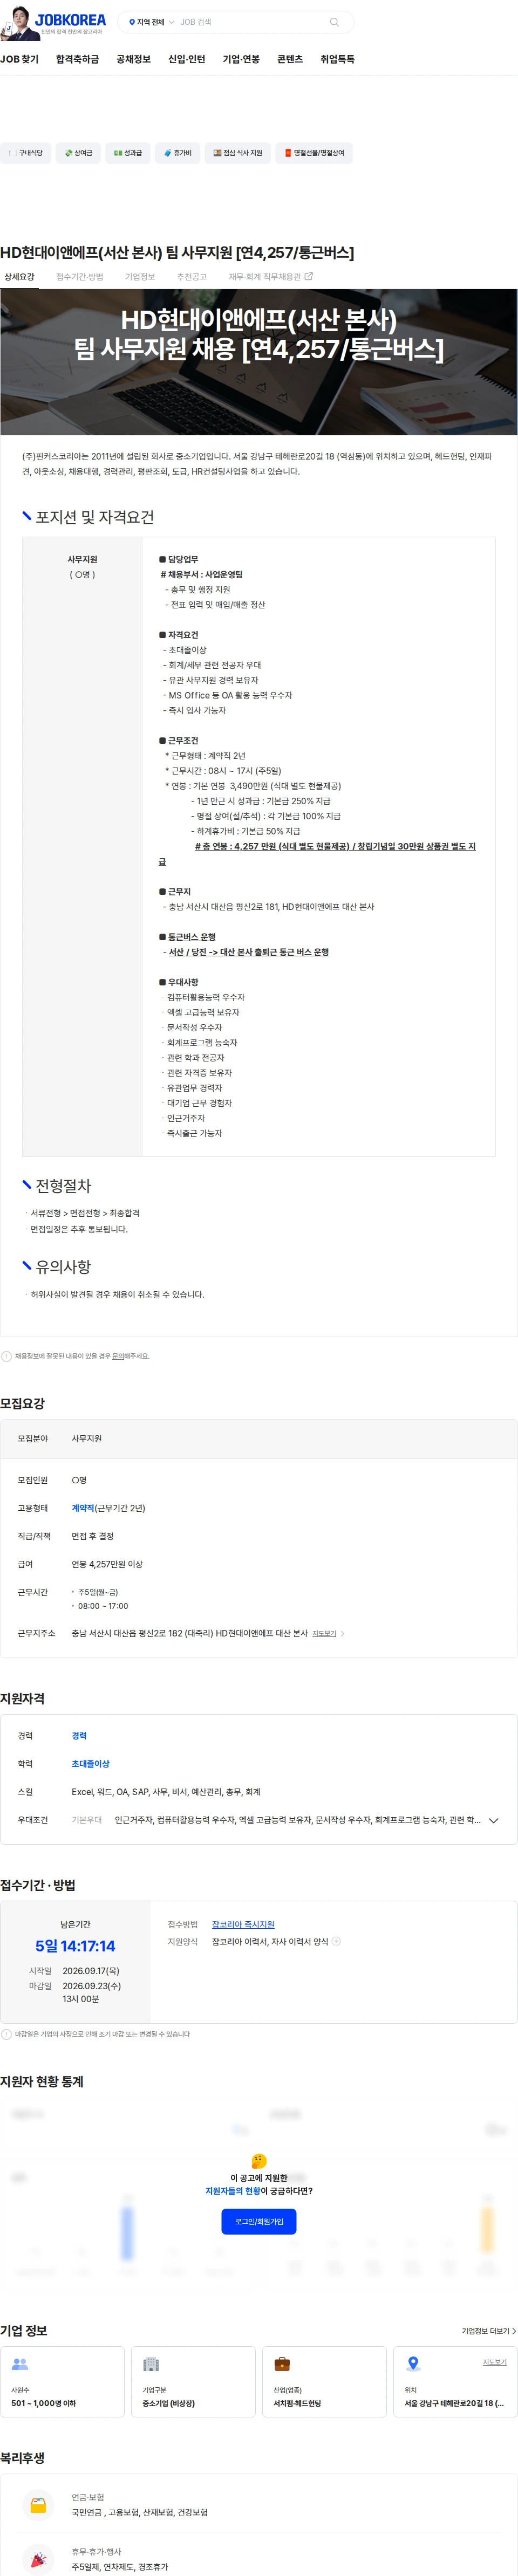Image resolution: width=518 pixels, height=2576 pixels.
Task: Open the 공채정보 menu
Action: point(133,59)
